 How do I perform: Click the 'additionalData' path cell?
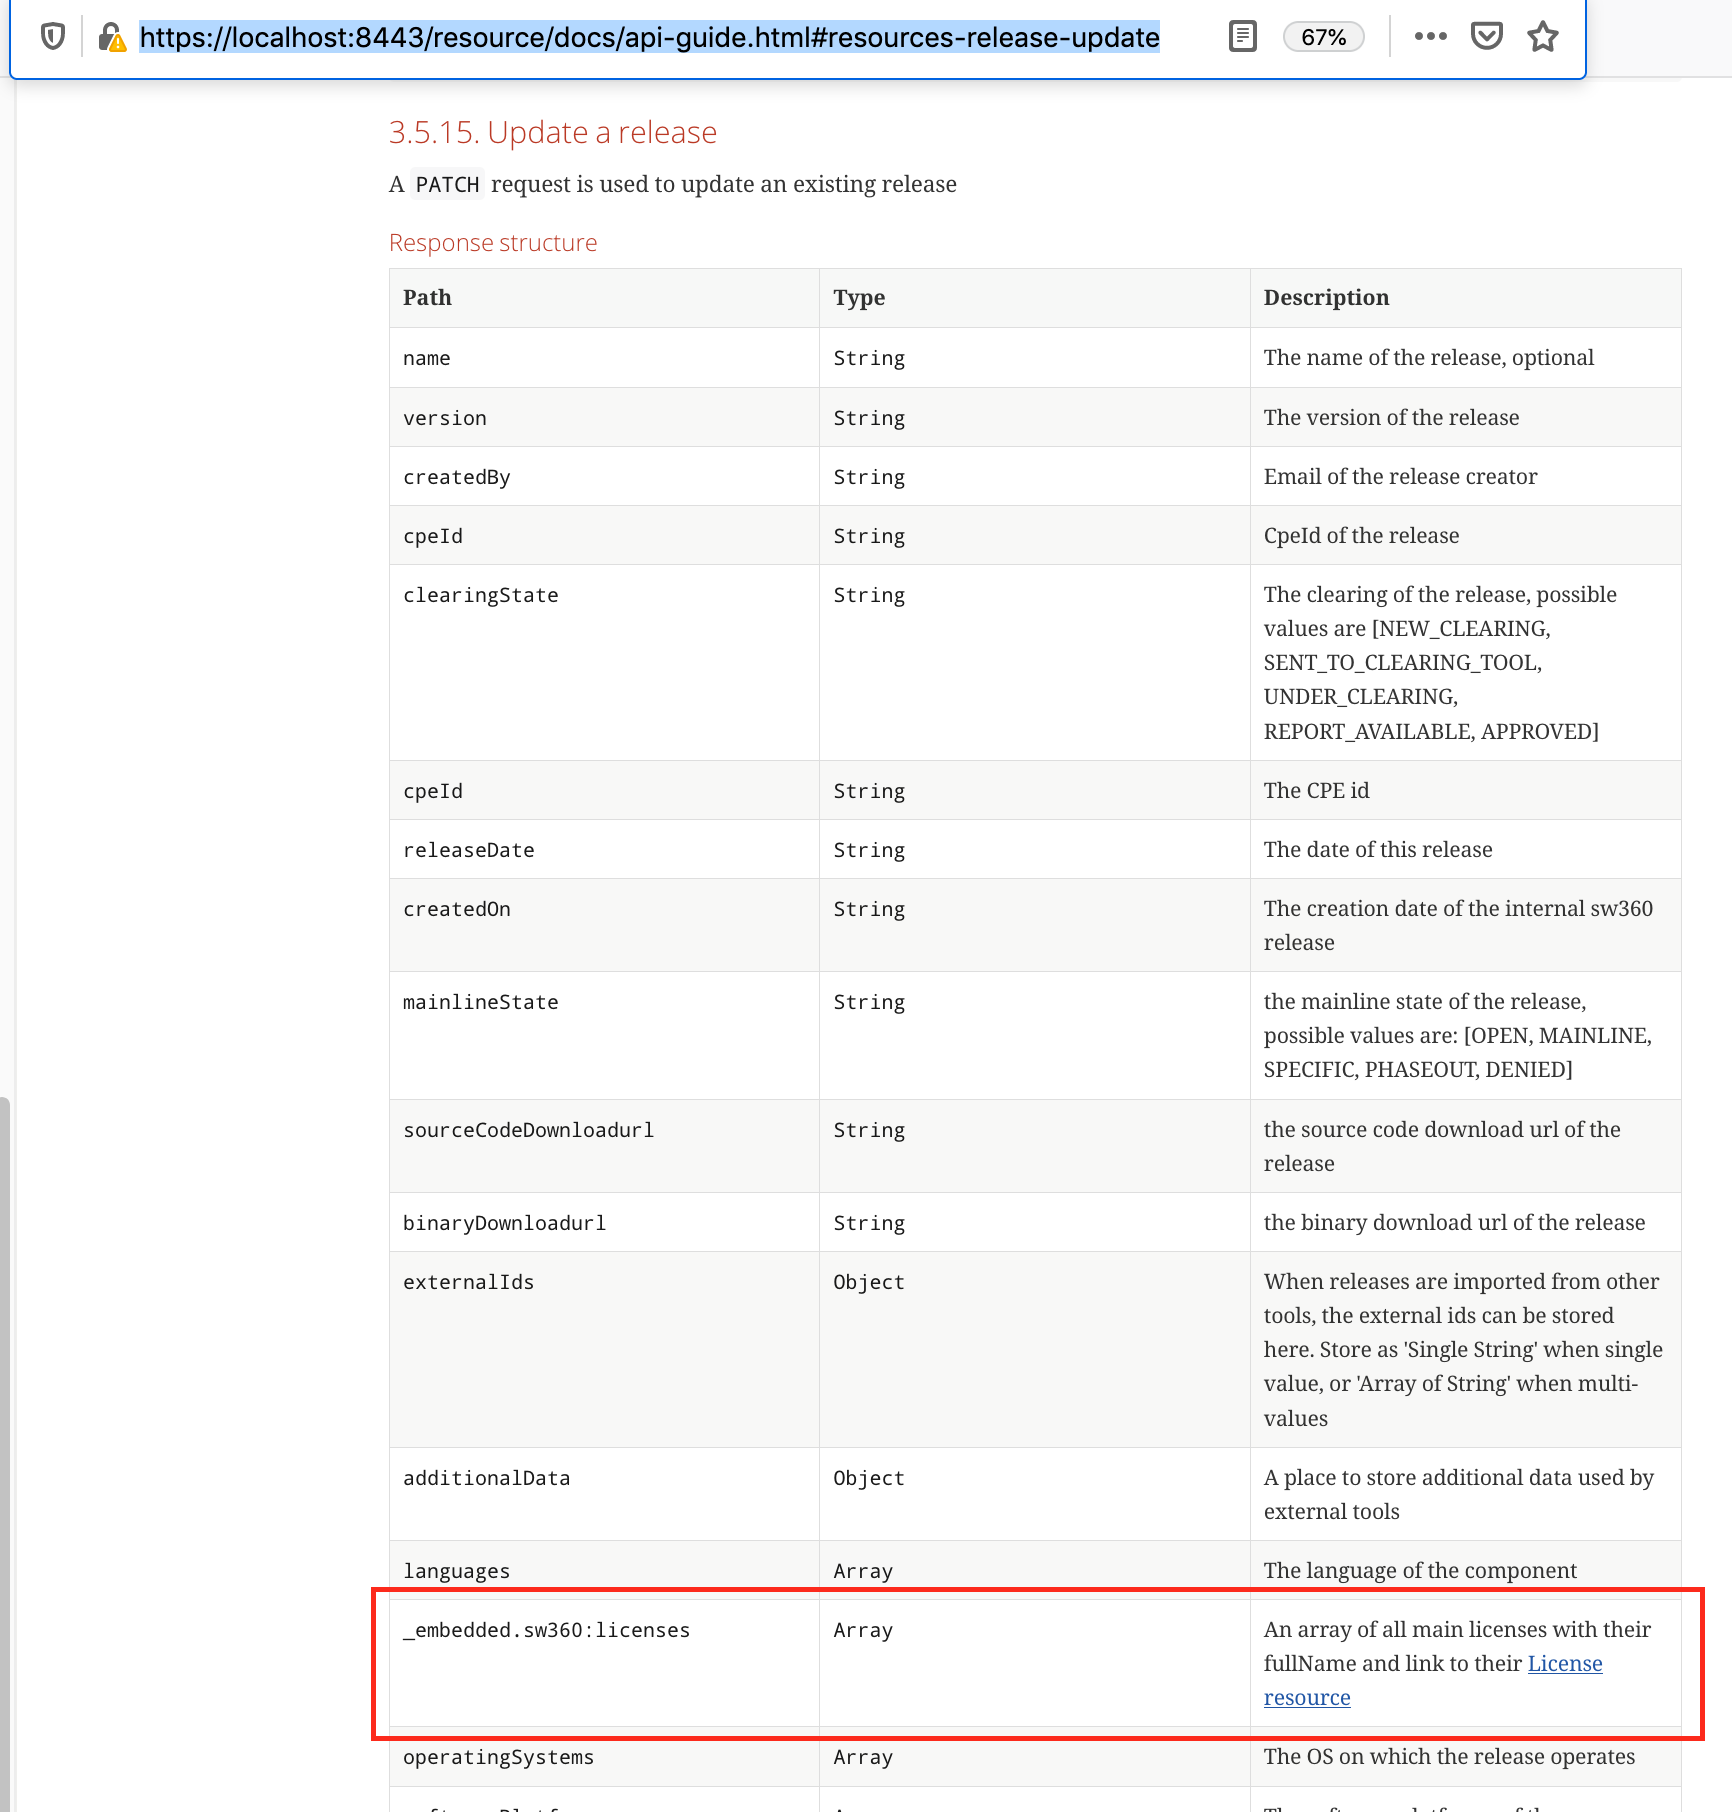(x=604, y=1494)
